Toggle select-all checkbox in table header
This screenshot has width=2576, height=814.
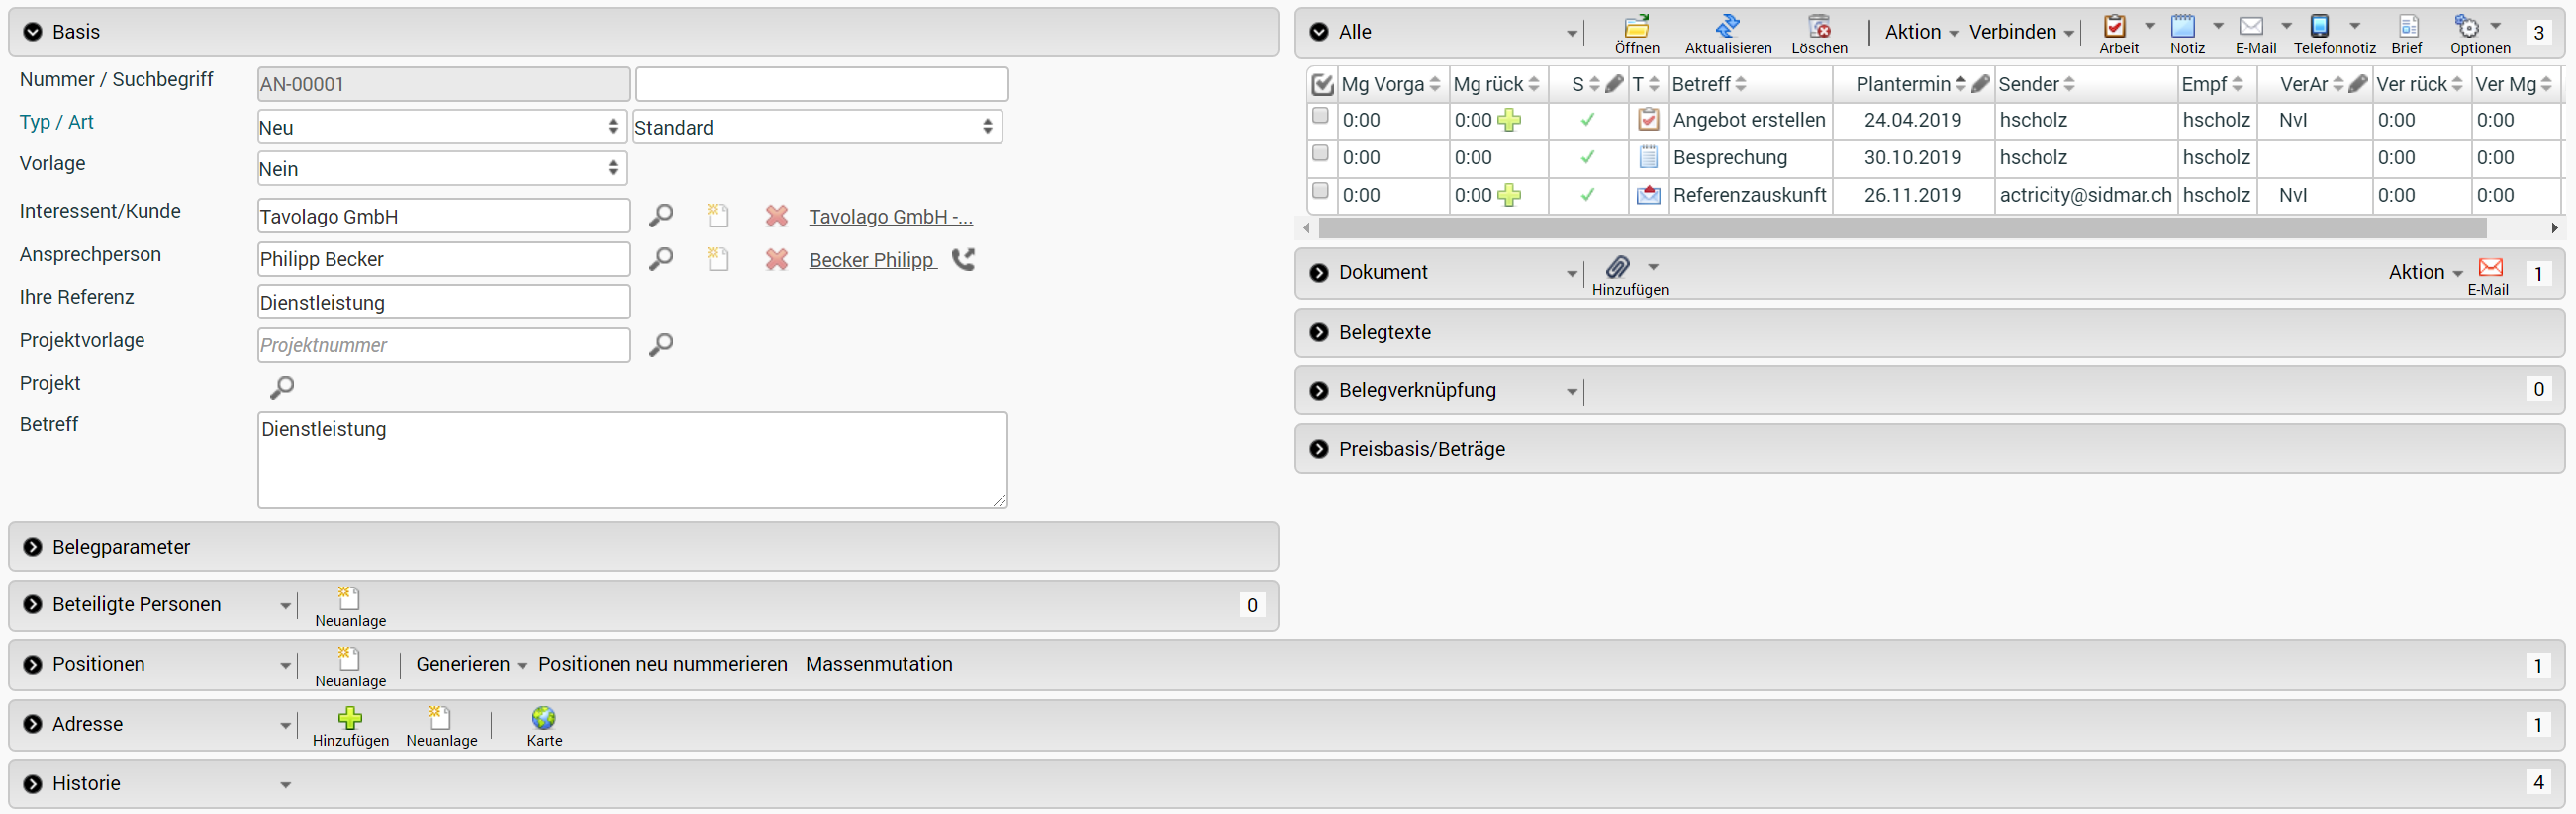click(x=1322, y=84)
